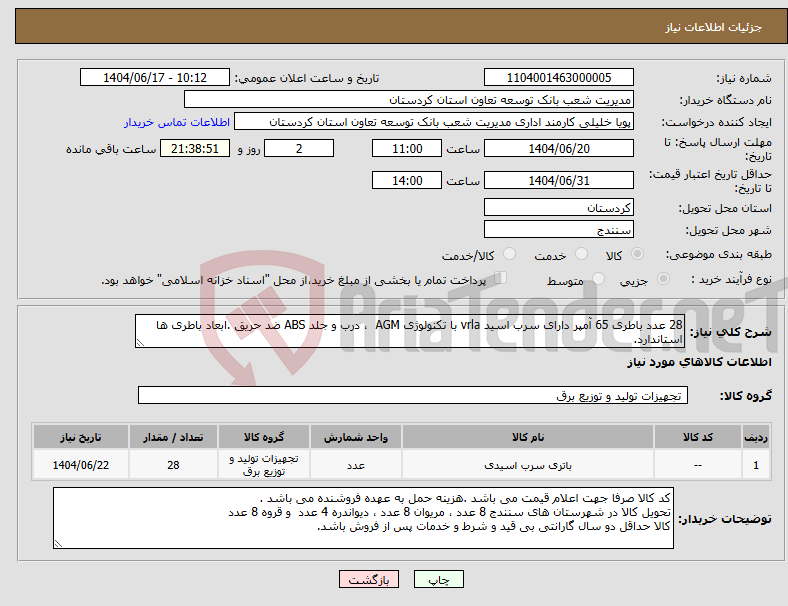The image size is (788, 606).
Task: Click the کد کالا column header
Action: click(698, 437)
